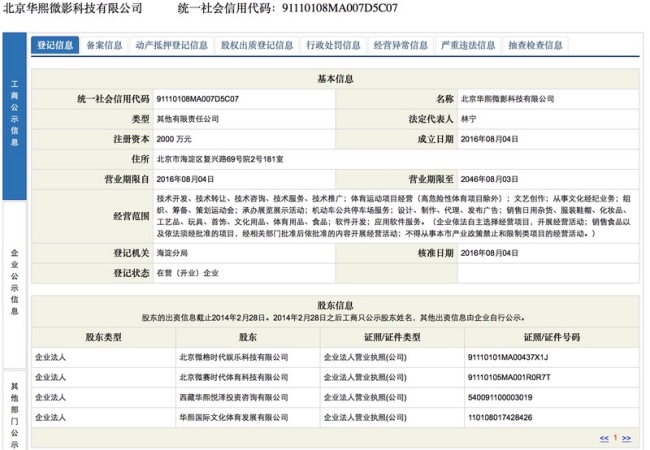Click registered capital 2000 万元

(x=174, y=139)
